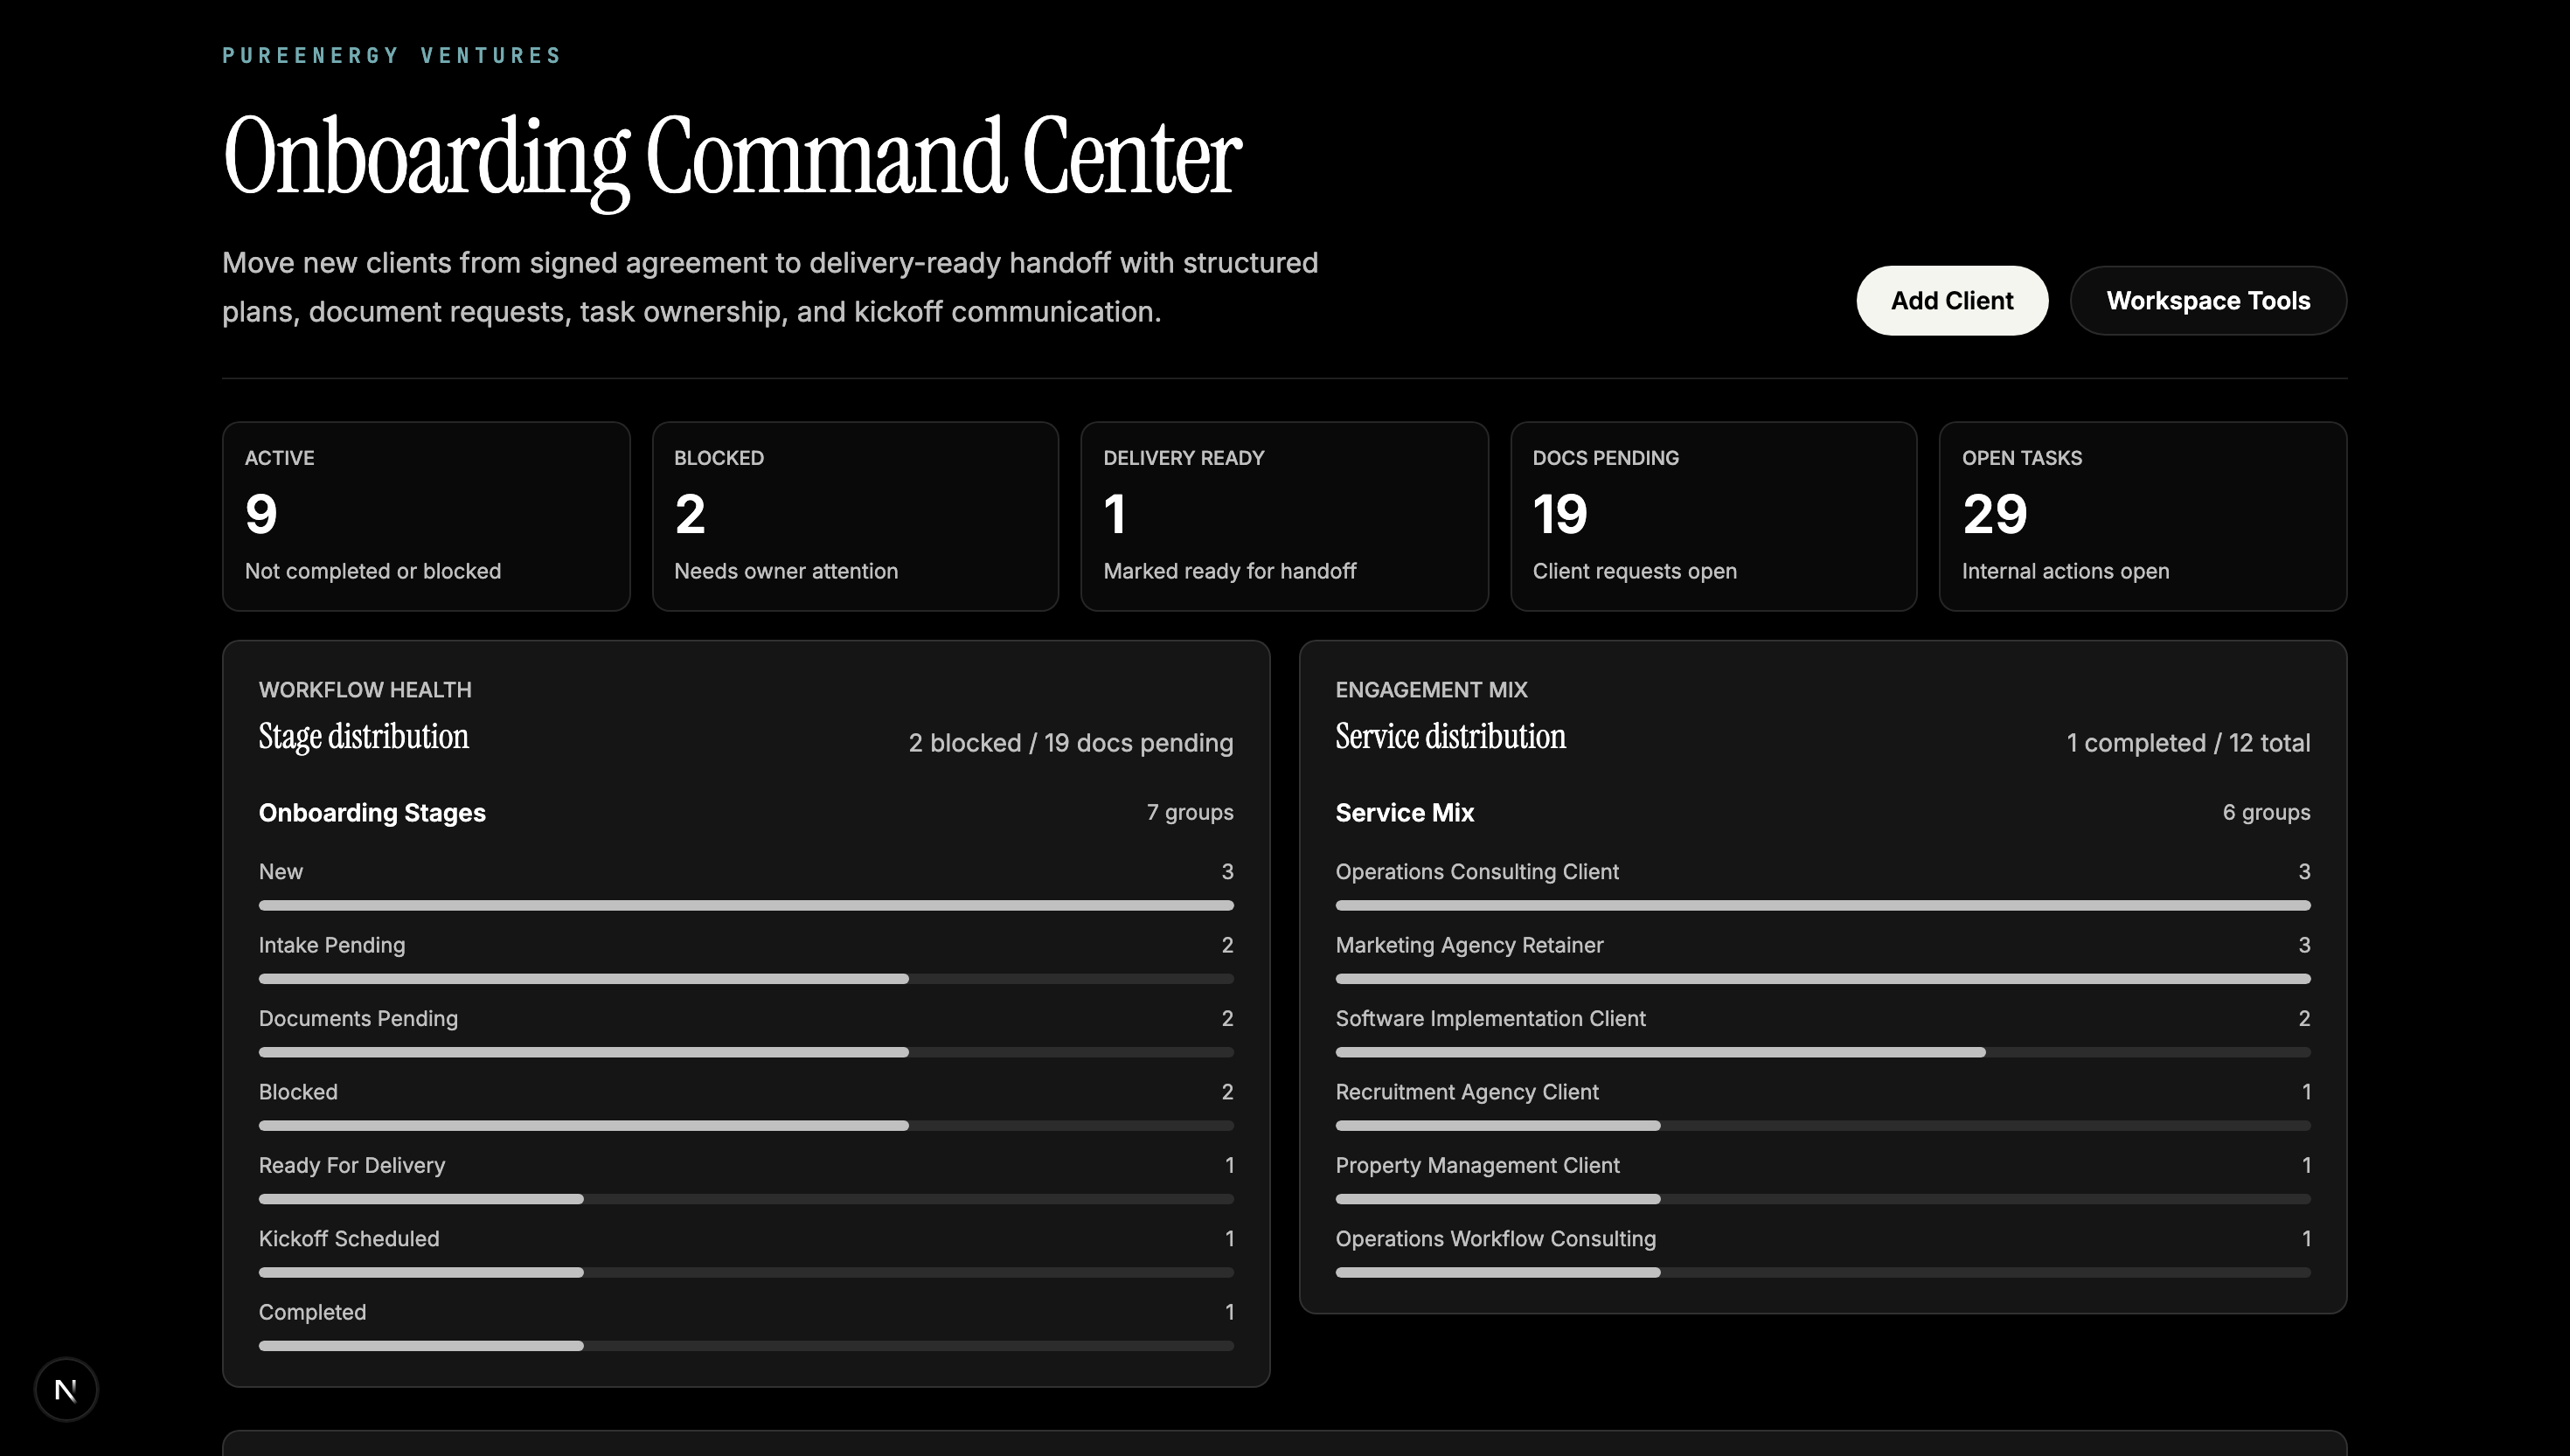Click the 'ENGAGEMENT MIX' section label
The height and width of the screenshot is (1456, 2570).
click(1431, 690)
